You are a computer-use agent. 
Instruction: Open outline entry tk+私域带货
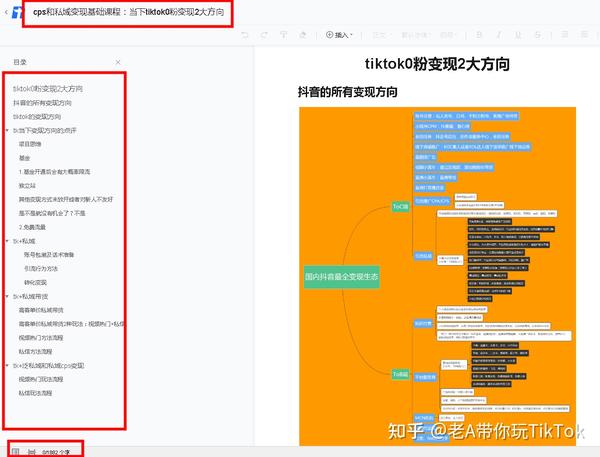(30, 297)
